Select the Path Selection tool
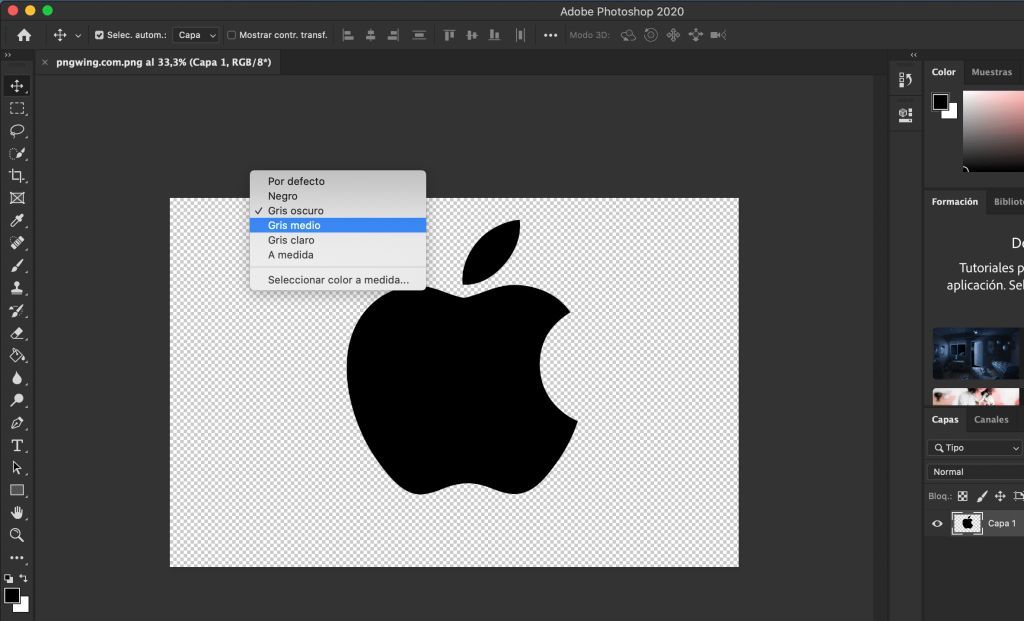Image resolution: width=1024 pixels, height=621 pixels. 17,468
